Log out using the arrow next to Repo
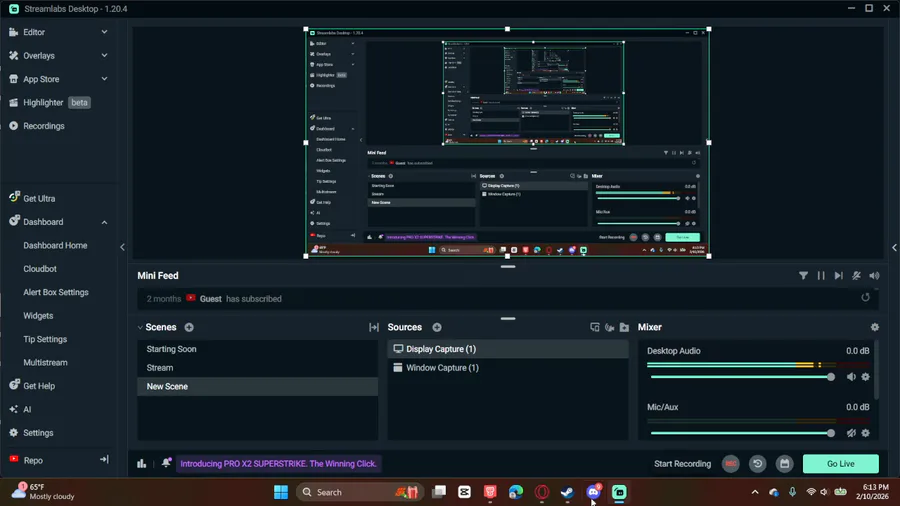 104,460
